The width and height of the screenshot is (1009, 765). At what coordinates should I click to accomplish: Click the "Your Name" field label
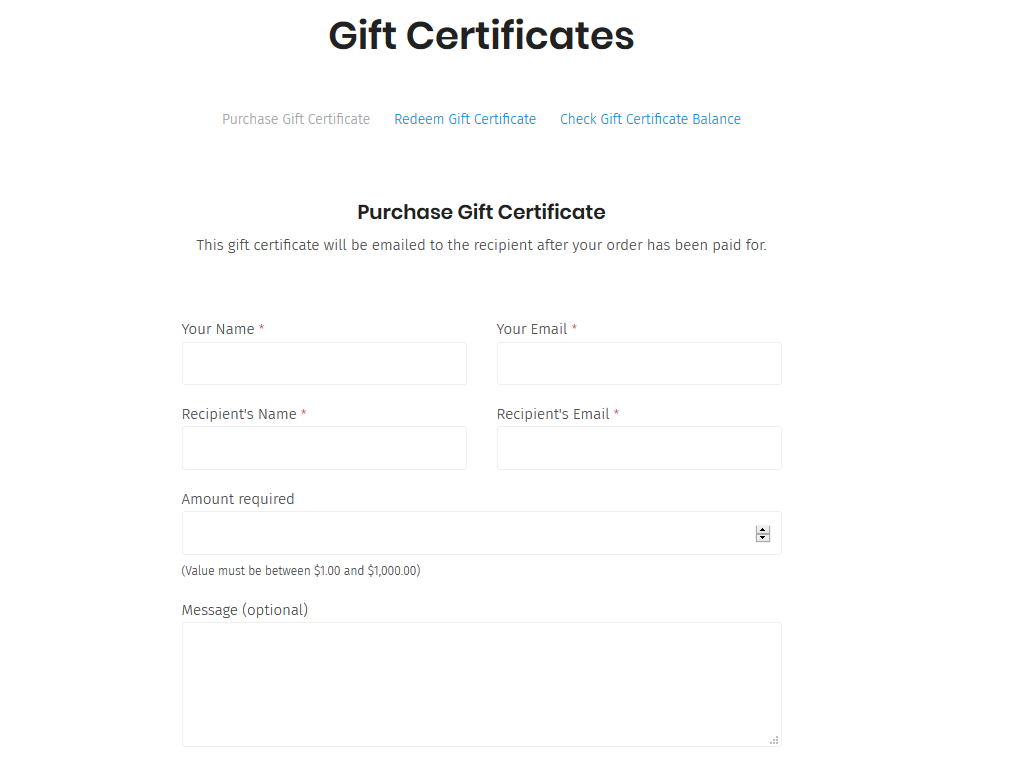pyautogui.click(x=218, y=329)
